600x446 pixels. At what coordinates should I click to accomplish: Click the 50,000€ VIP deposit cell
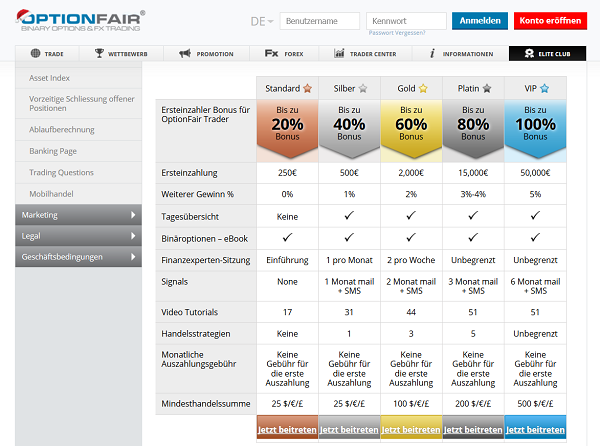point(535,173)
